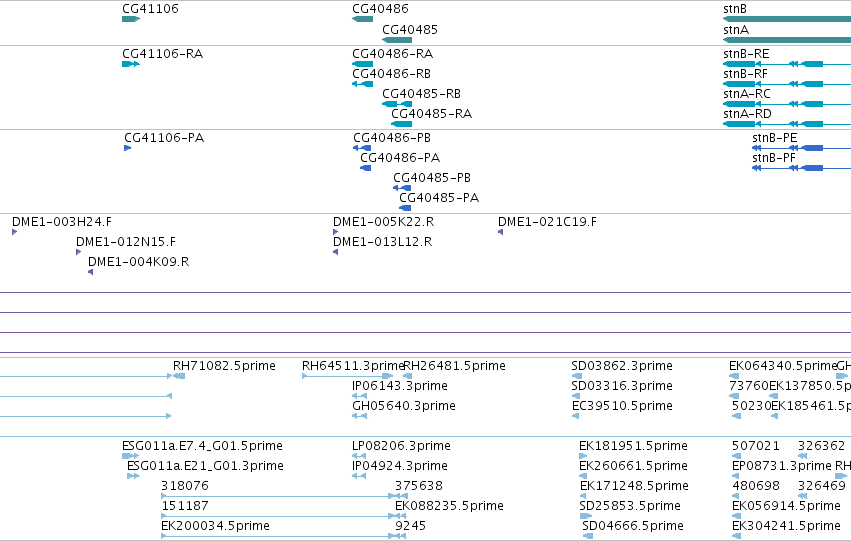This screenshot has height=541, width=851.
Task: Click the DME1-005K22.R feature
Action: coord(384,222)
